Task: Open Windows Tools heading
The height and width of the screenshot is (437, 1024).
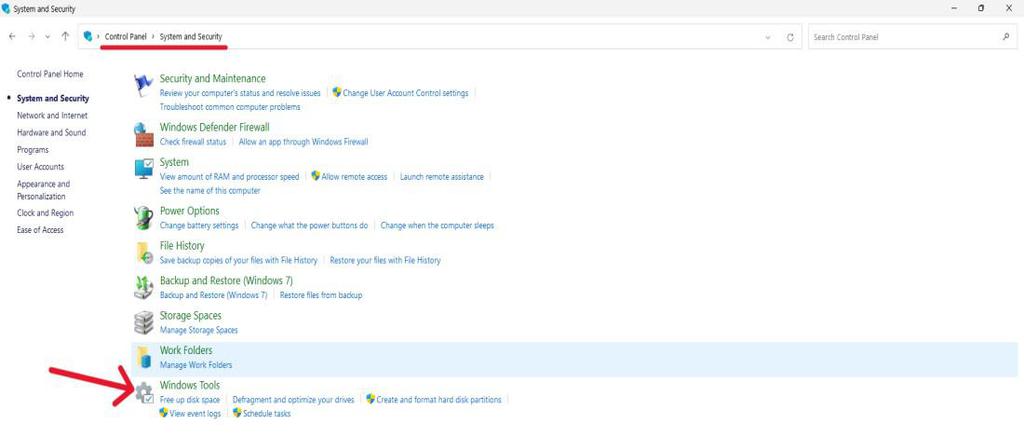Action: (x=190, y=385)
